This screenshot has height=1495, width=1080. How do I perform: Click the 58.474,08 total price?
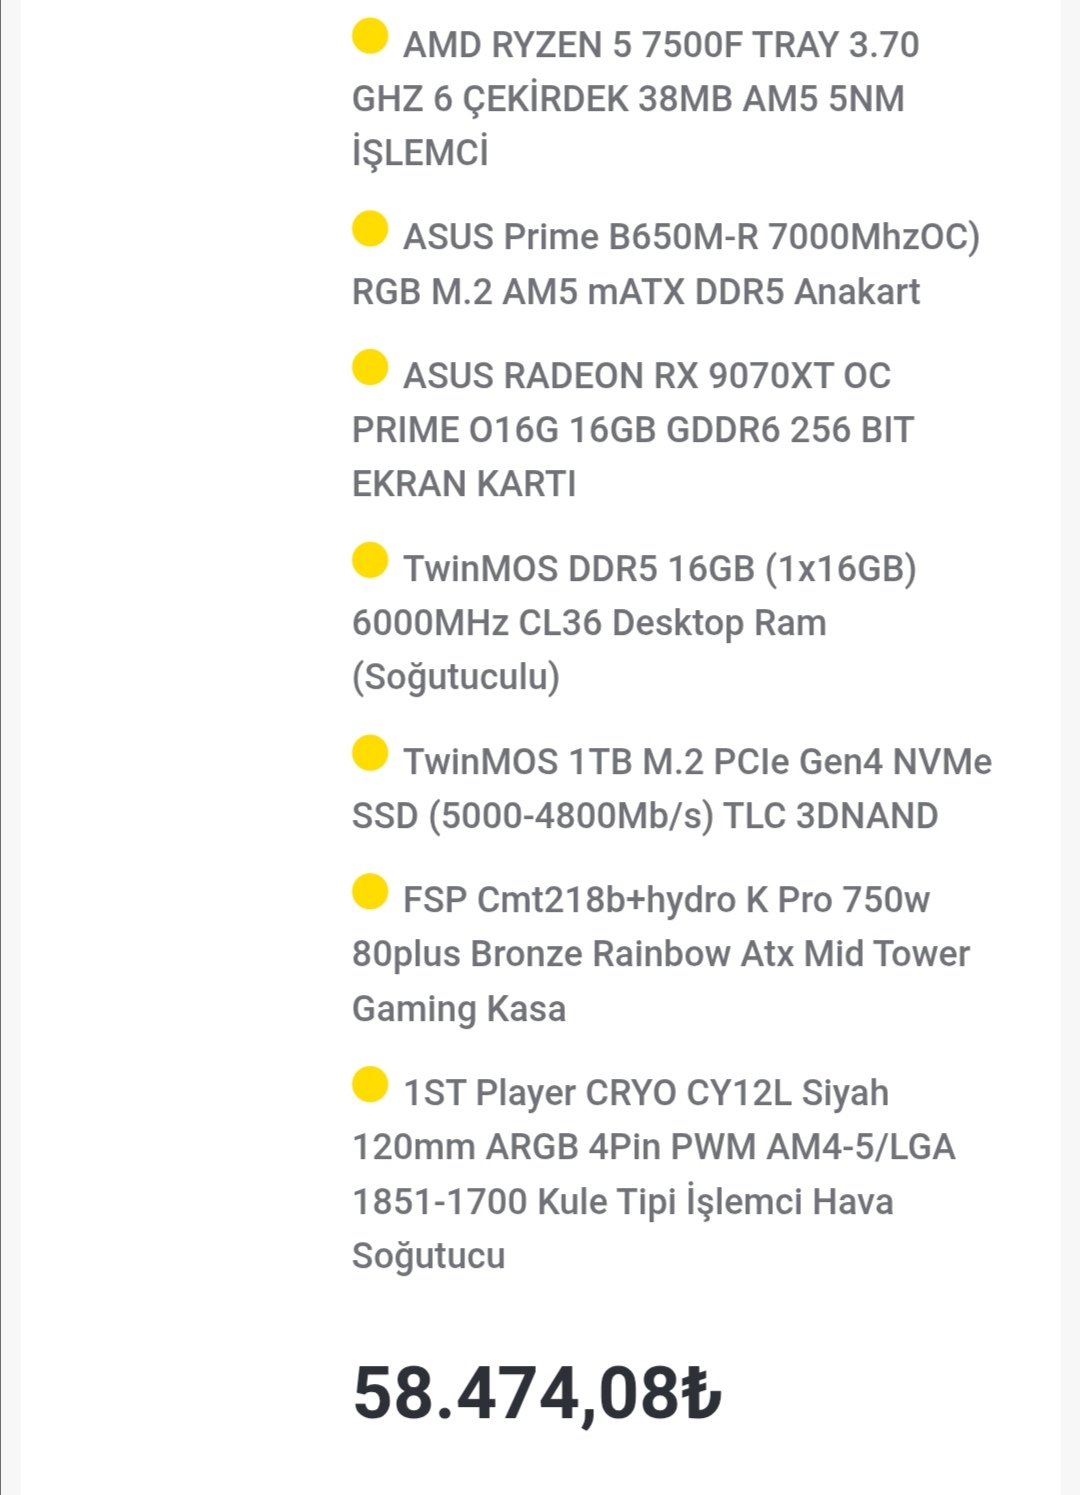tap(537, 1393)
